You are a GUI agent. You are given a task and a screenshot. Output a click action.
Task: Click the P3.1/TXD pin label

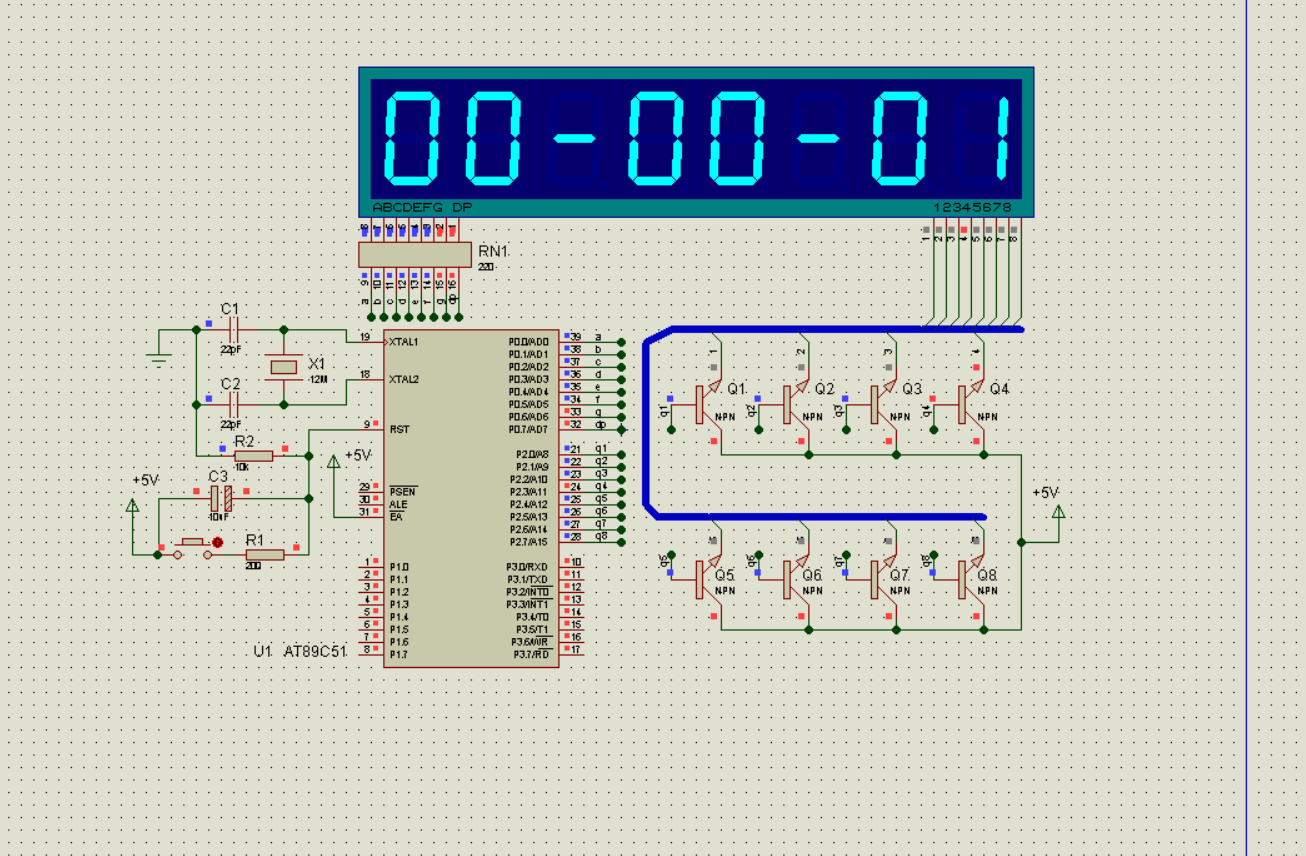click(x=527, y=579)
